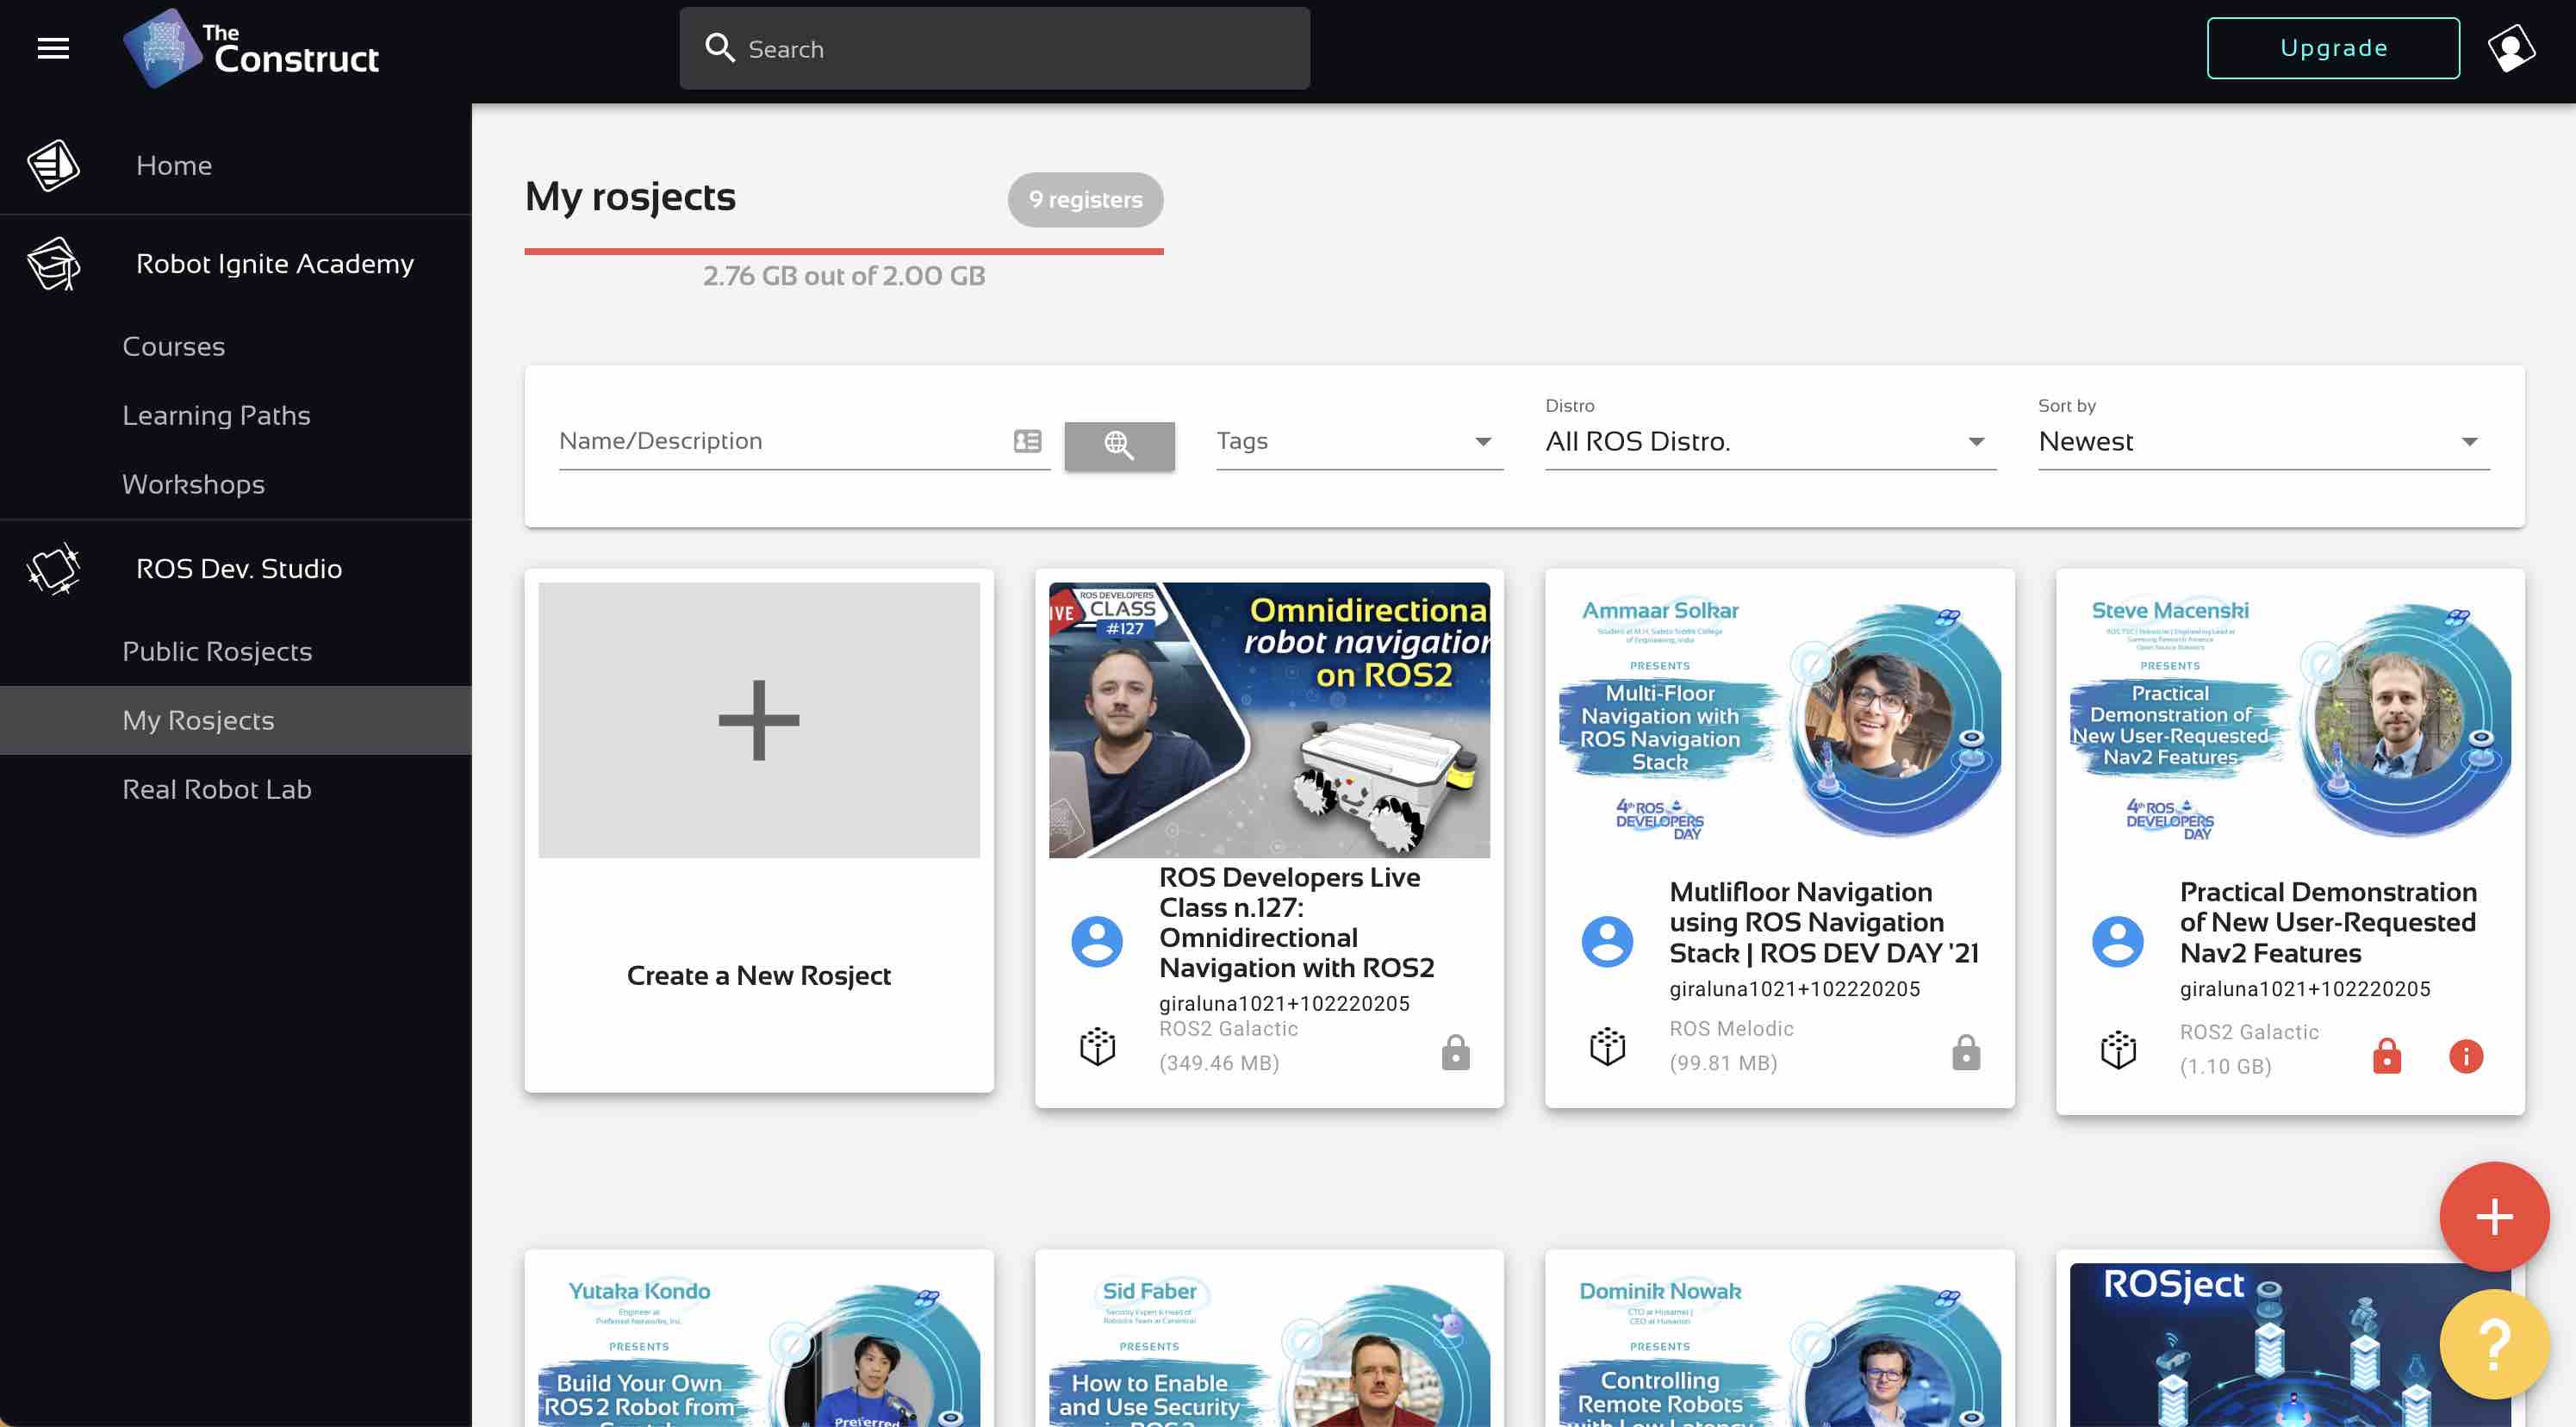Click 'ROS Melodic' on Mutlifloor Navigation card

(1731, 1029)
